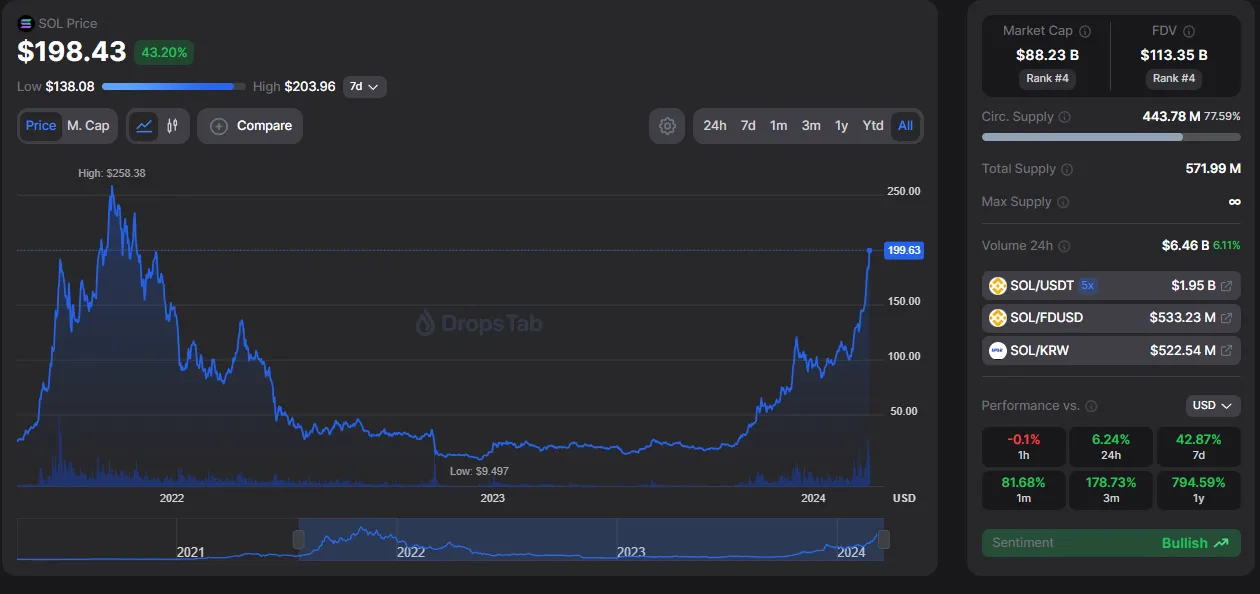Click the 1h performance -0.1% cell
Screen dimensions: 1260x594
pyautogui.click(x=1023, y=447)
